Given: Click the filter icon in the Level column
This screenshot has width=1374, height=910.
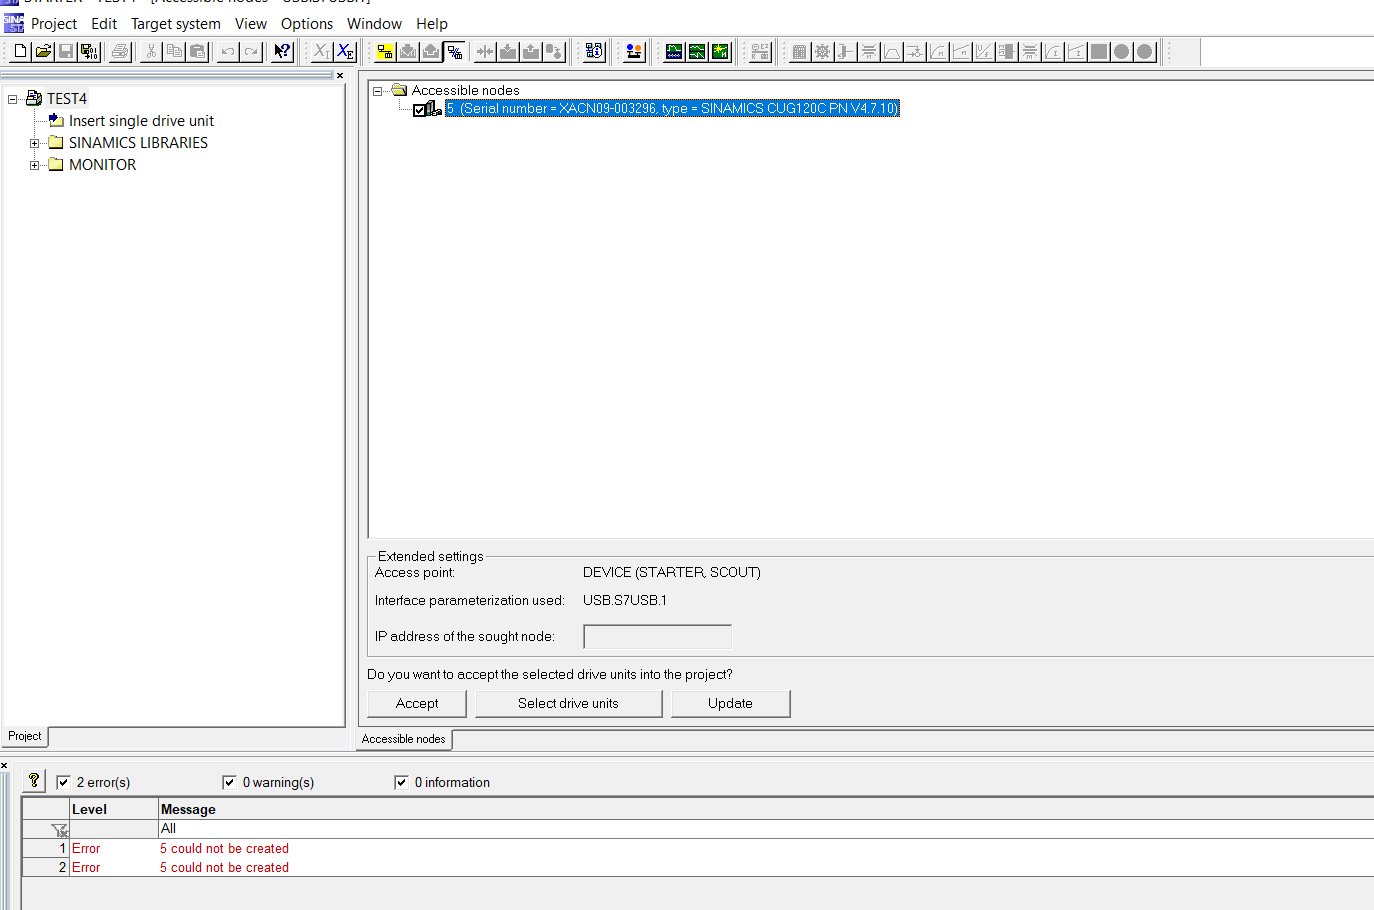Looking at the screenshot, I should tap(60, 829).
